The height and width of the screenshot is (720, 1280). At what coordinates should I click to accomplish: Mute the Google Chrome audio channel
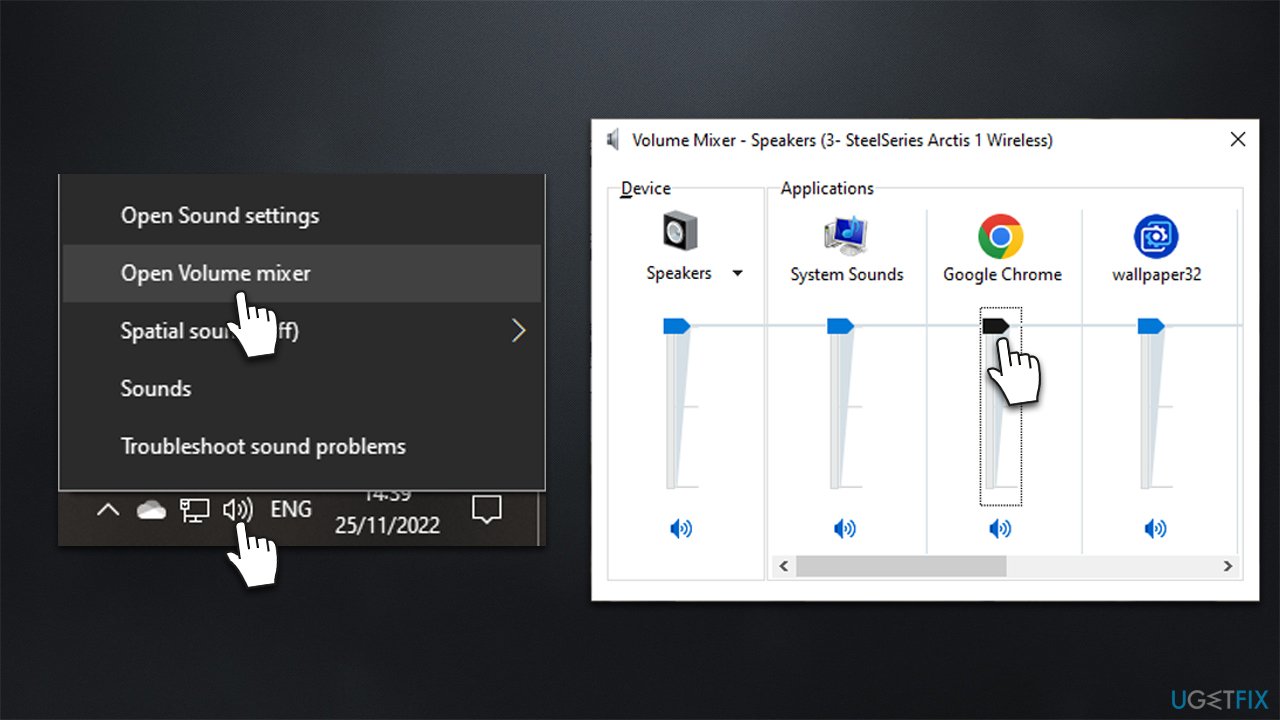point(1000,528)
